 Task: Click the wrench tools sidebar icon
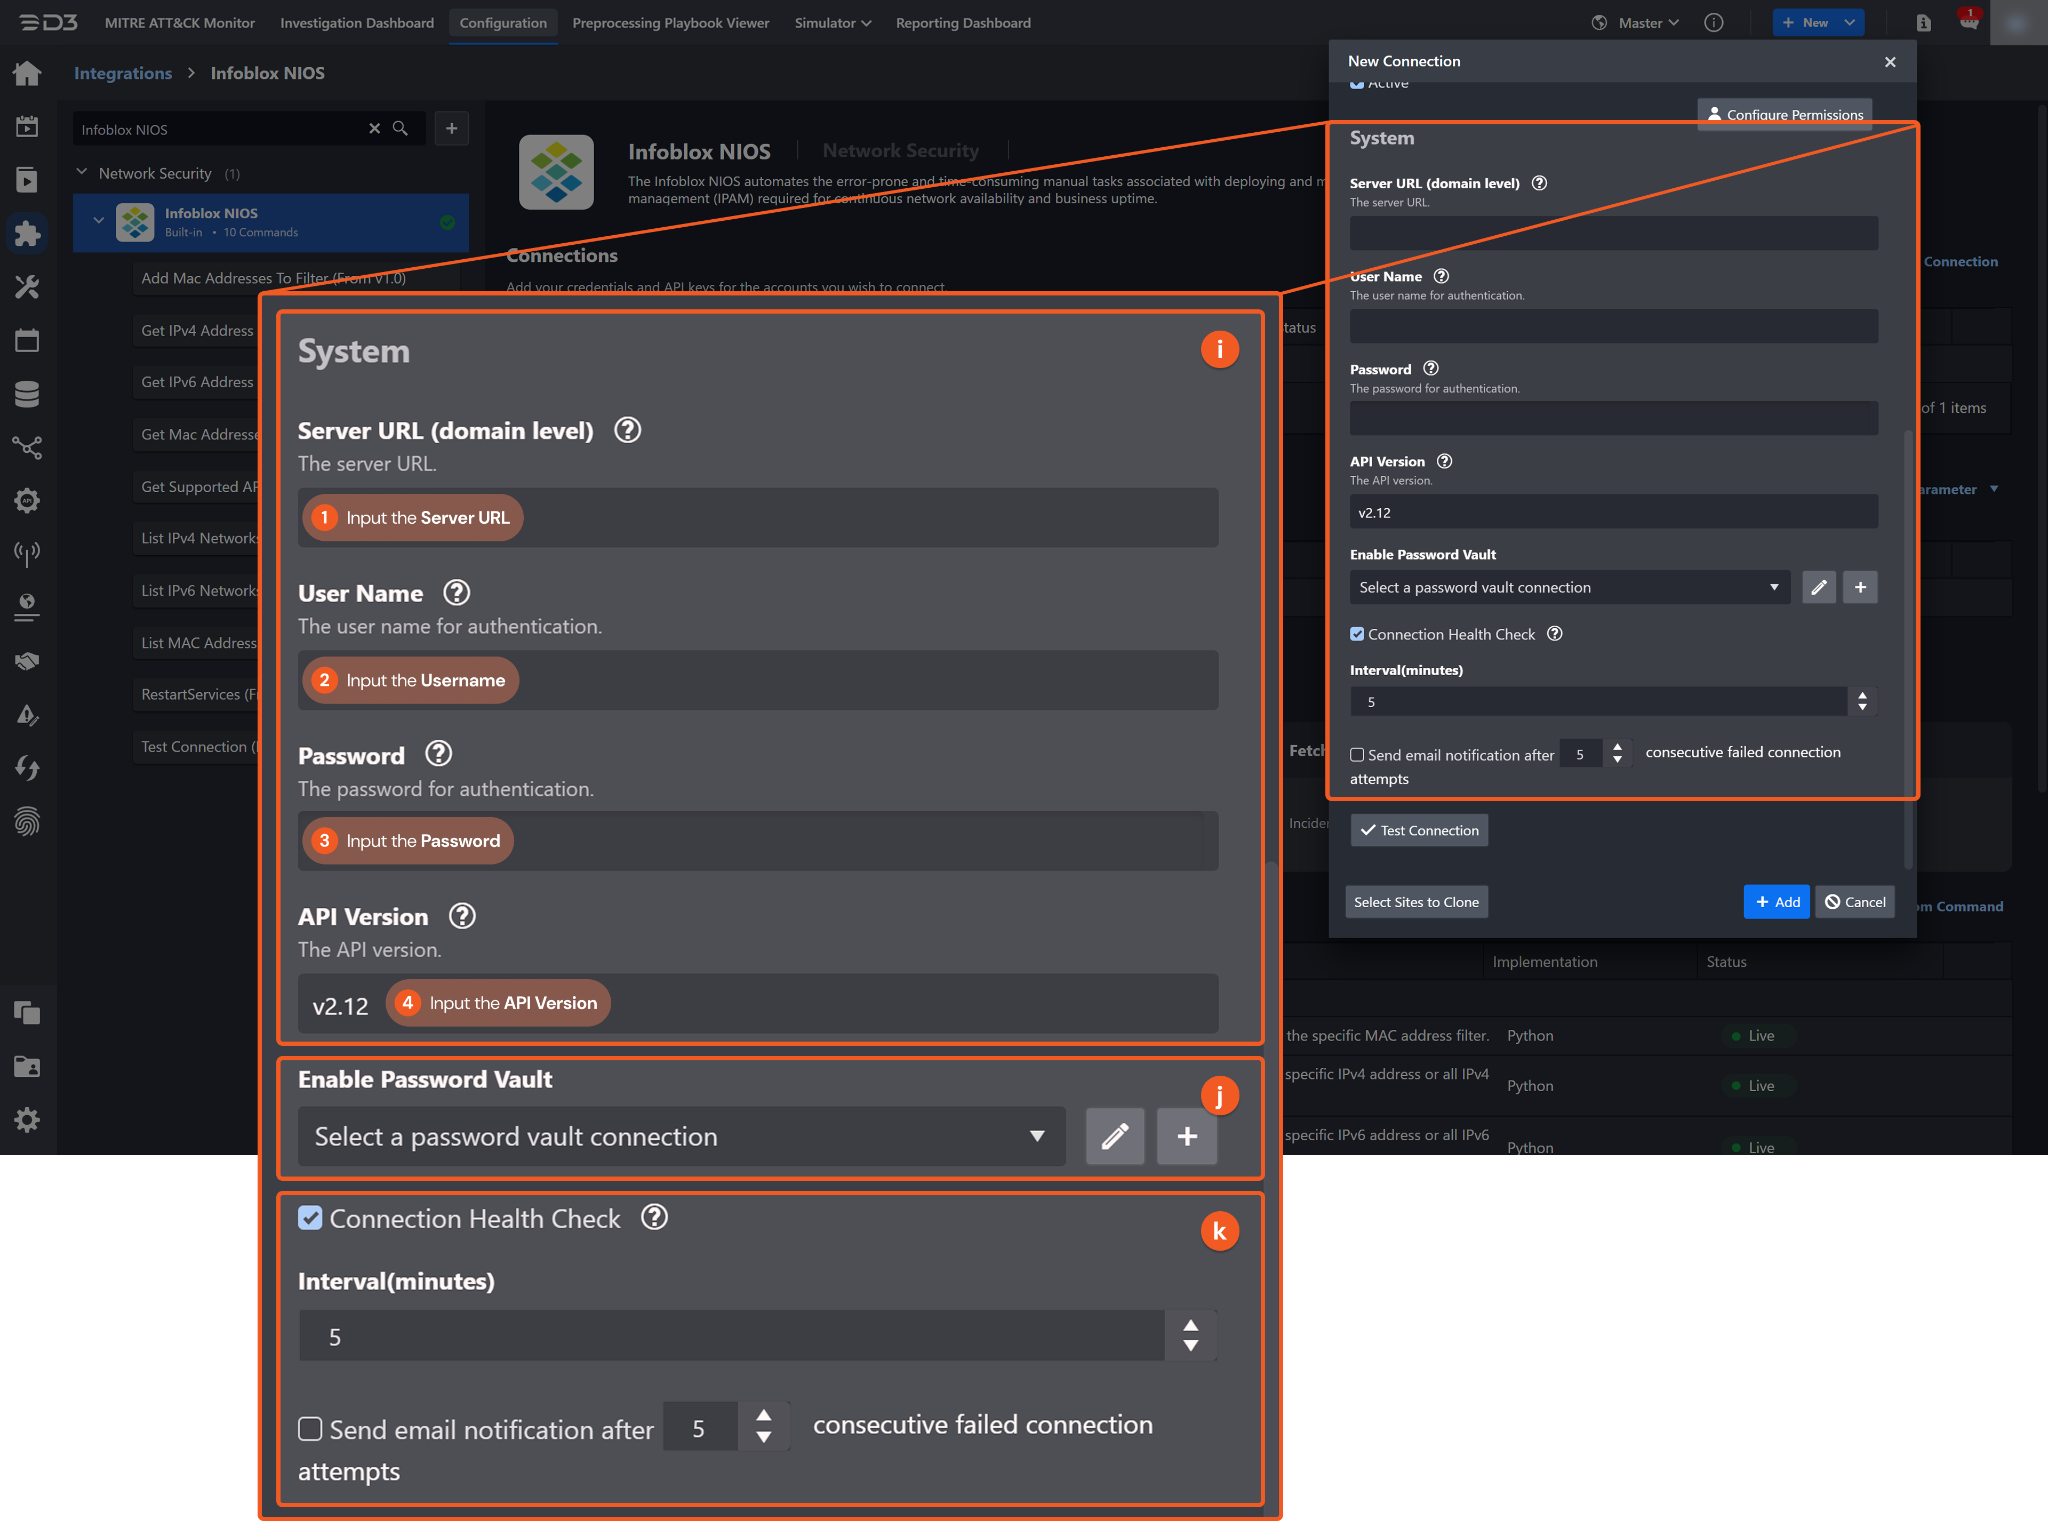tap(27, 288)
